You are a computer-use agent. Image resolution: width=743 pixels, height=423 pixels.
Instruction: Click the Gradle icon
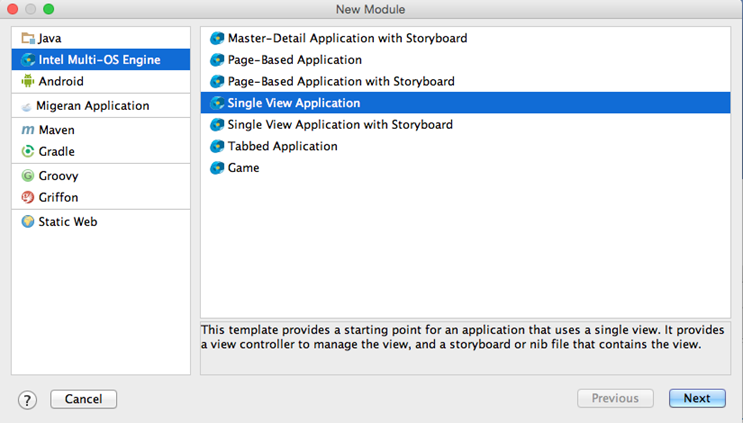click(x=28, y=151)
